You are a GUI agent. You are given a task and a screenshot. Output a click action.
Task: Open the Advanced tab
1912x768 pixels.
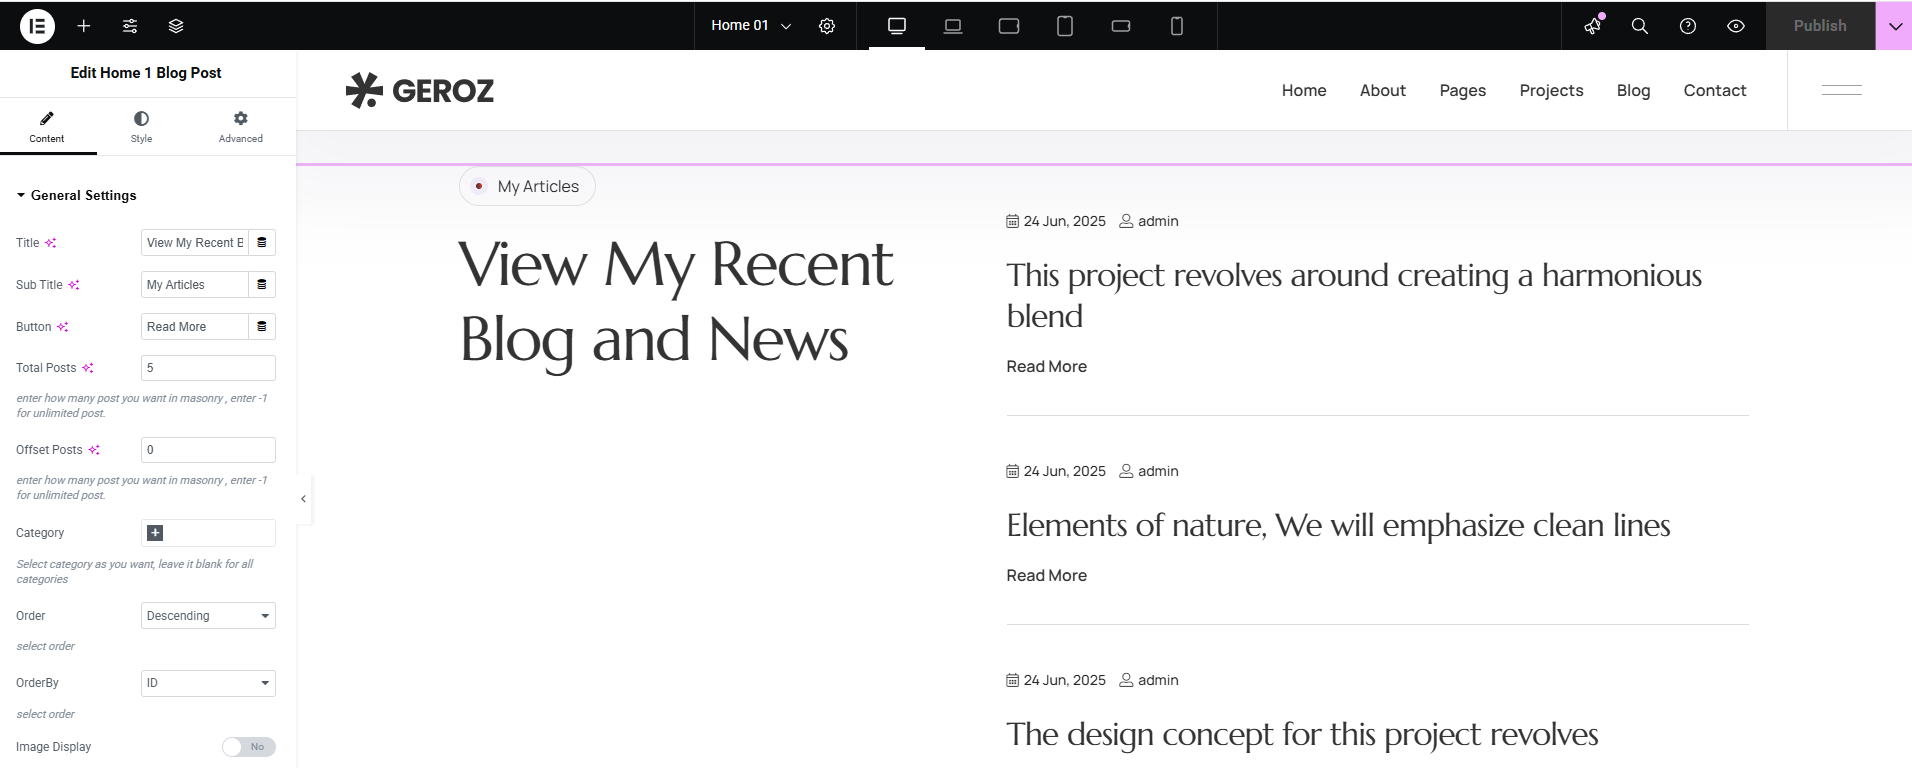click(241, 127)
